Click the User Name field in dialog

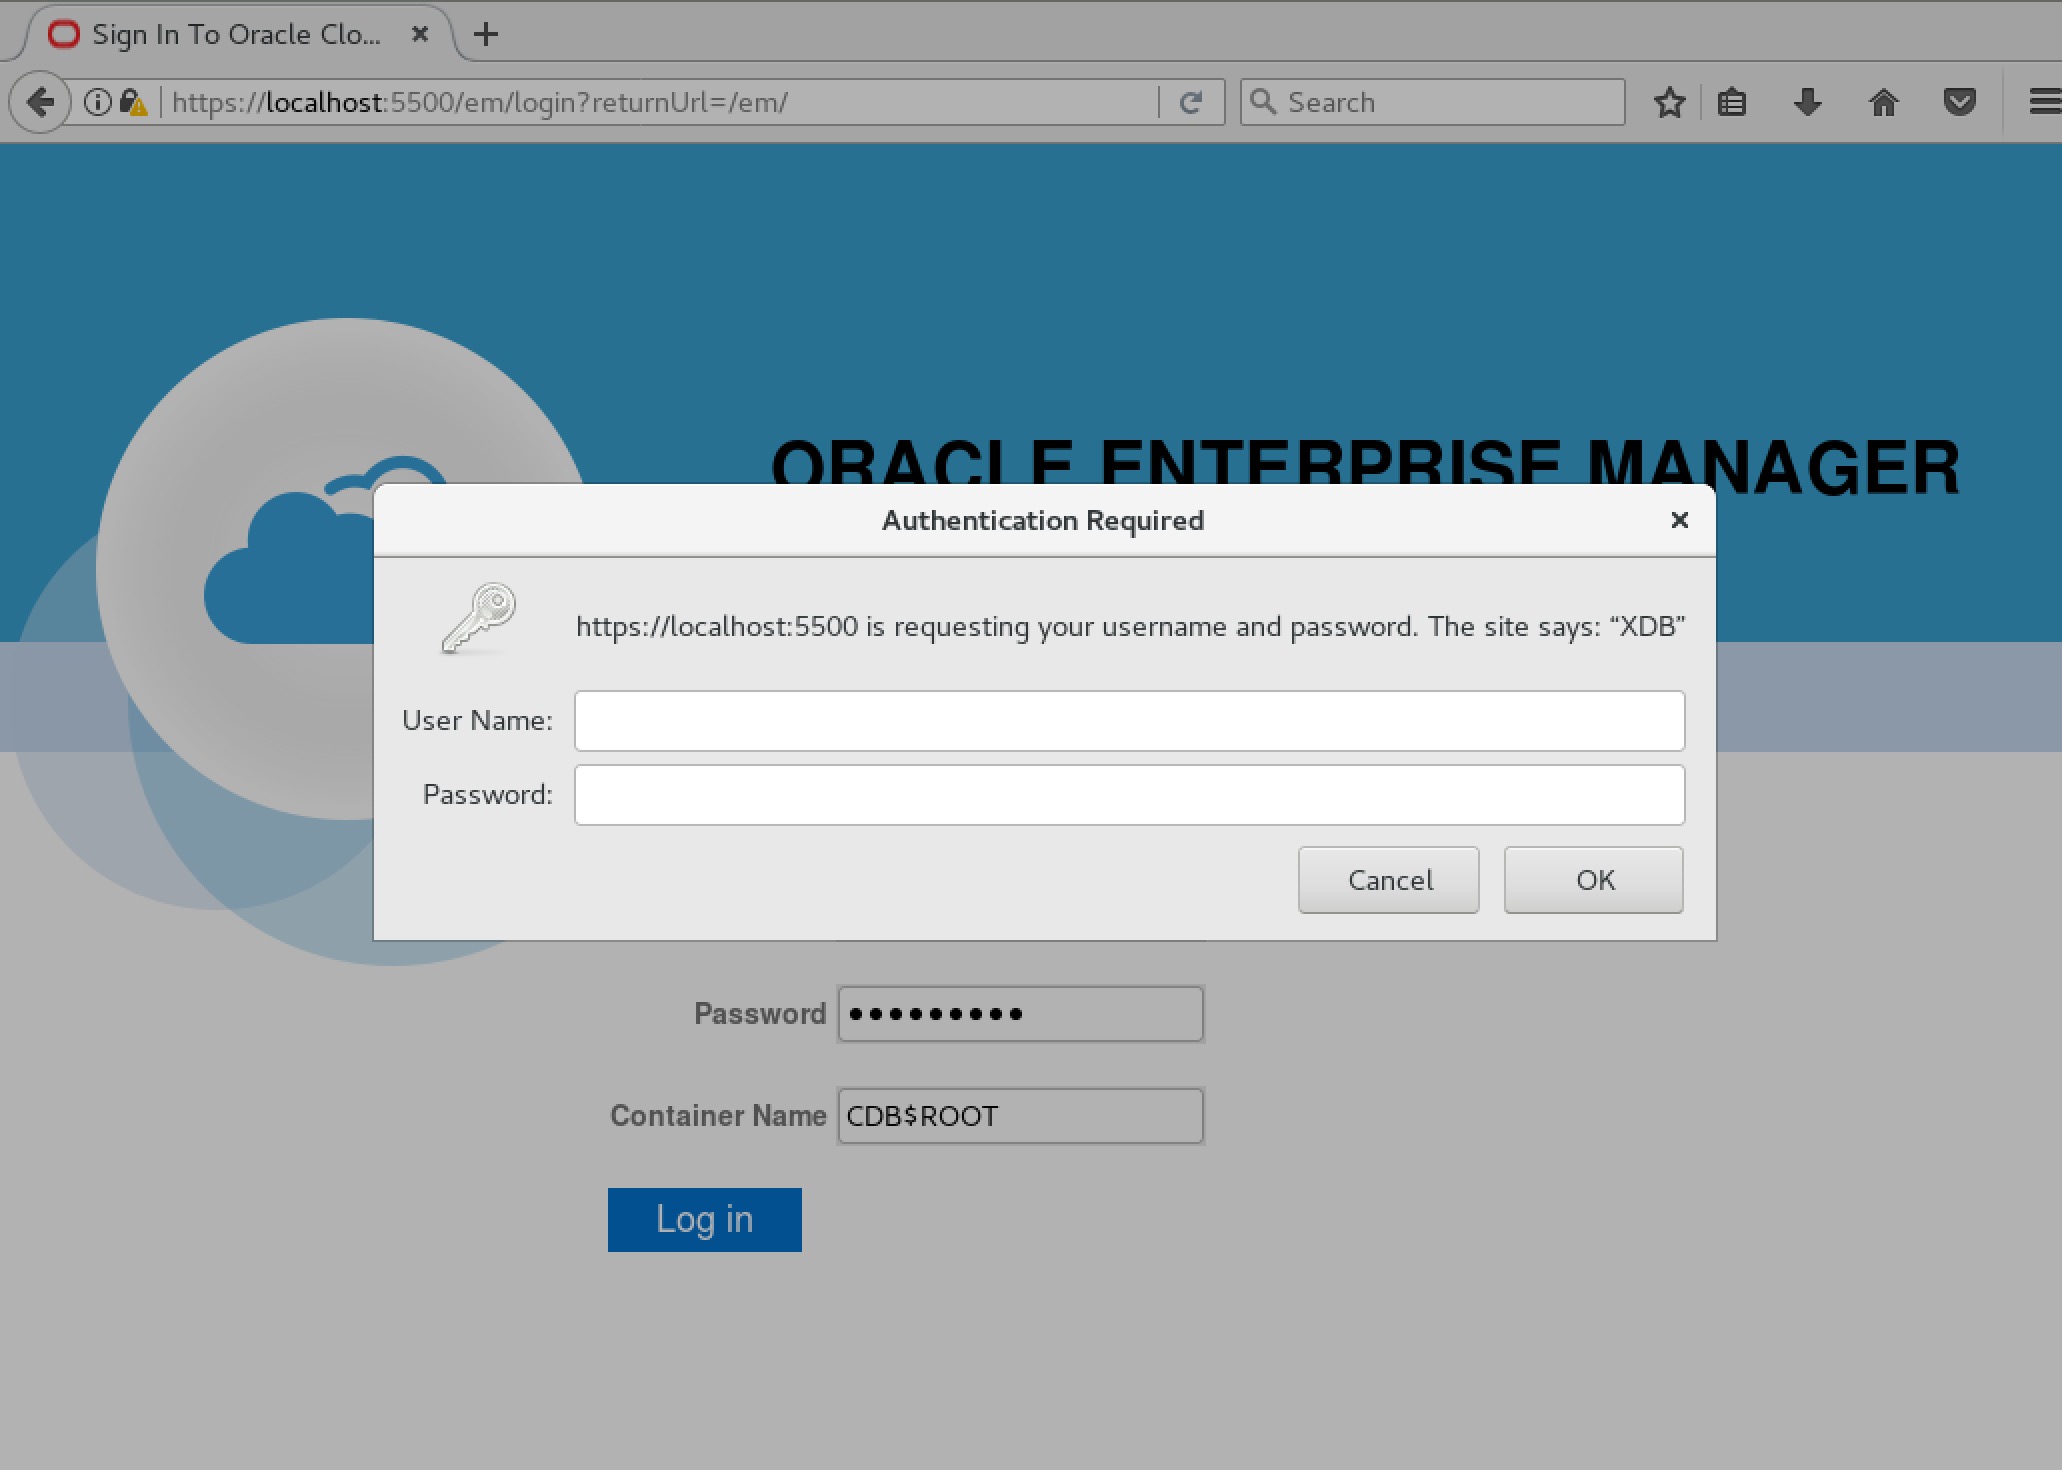[x=1129, y=720]
